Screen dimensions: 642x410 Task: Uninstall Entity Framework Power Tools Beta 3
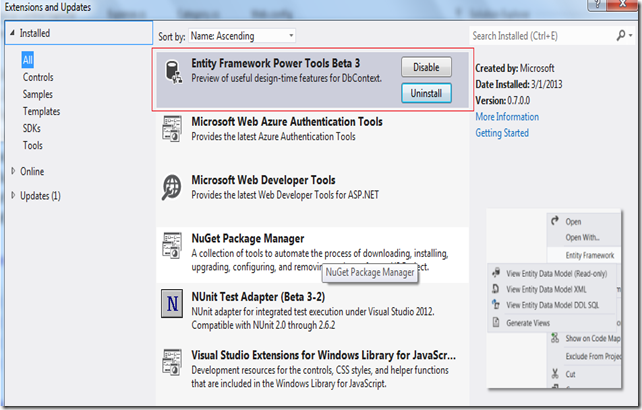click(426, 93)
